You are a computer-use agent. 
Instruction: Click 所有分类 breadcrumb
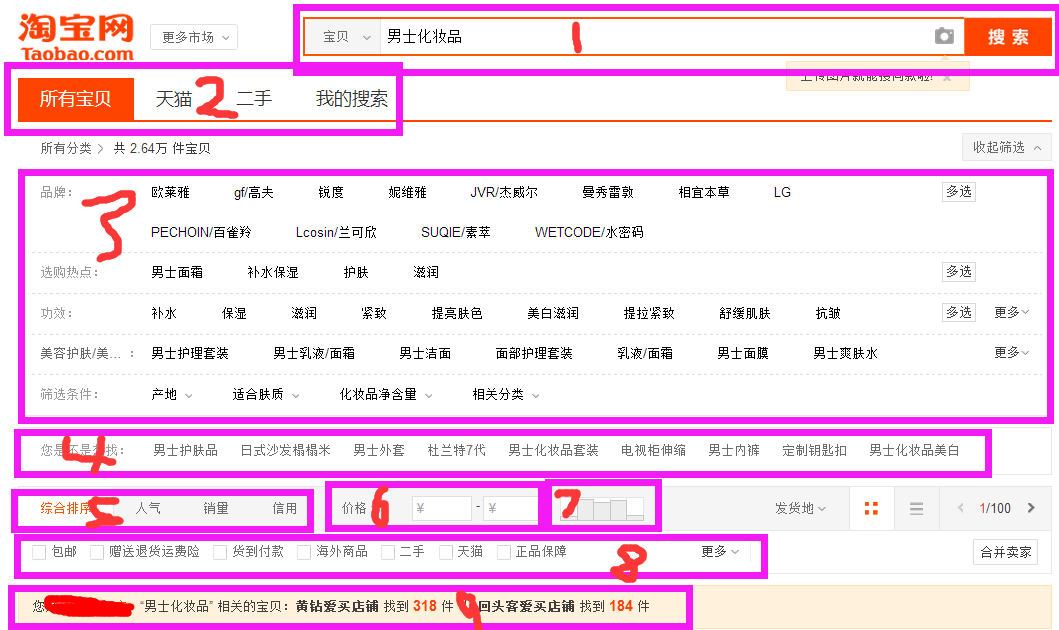tap(66, 149)
